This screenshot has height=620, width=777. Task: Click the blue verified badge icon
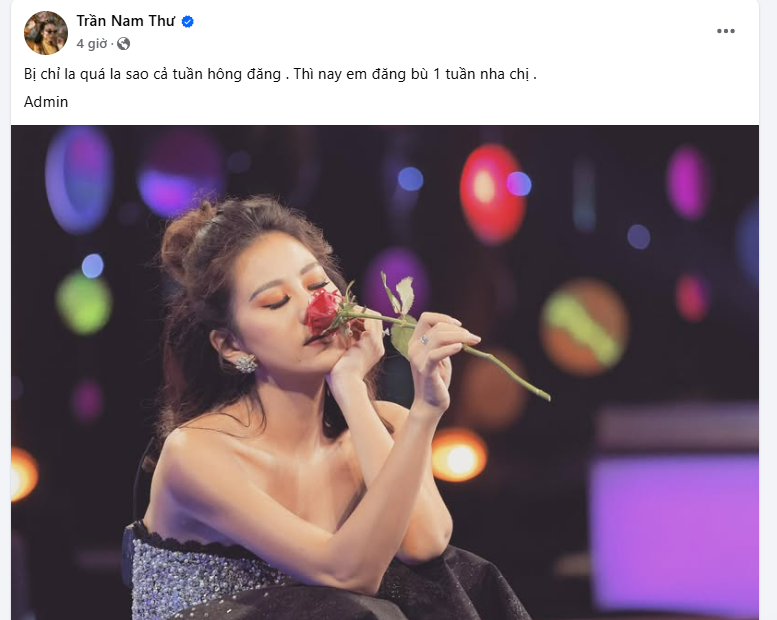(x=187, y=21)
